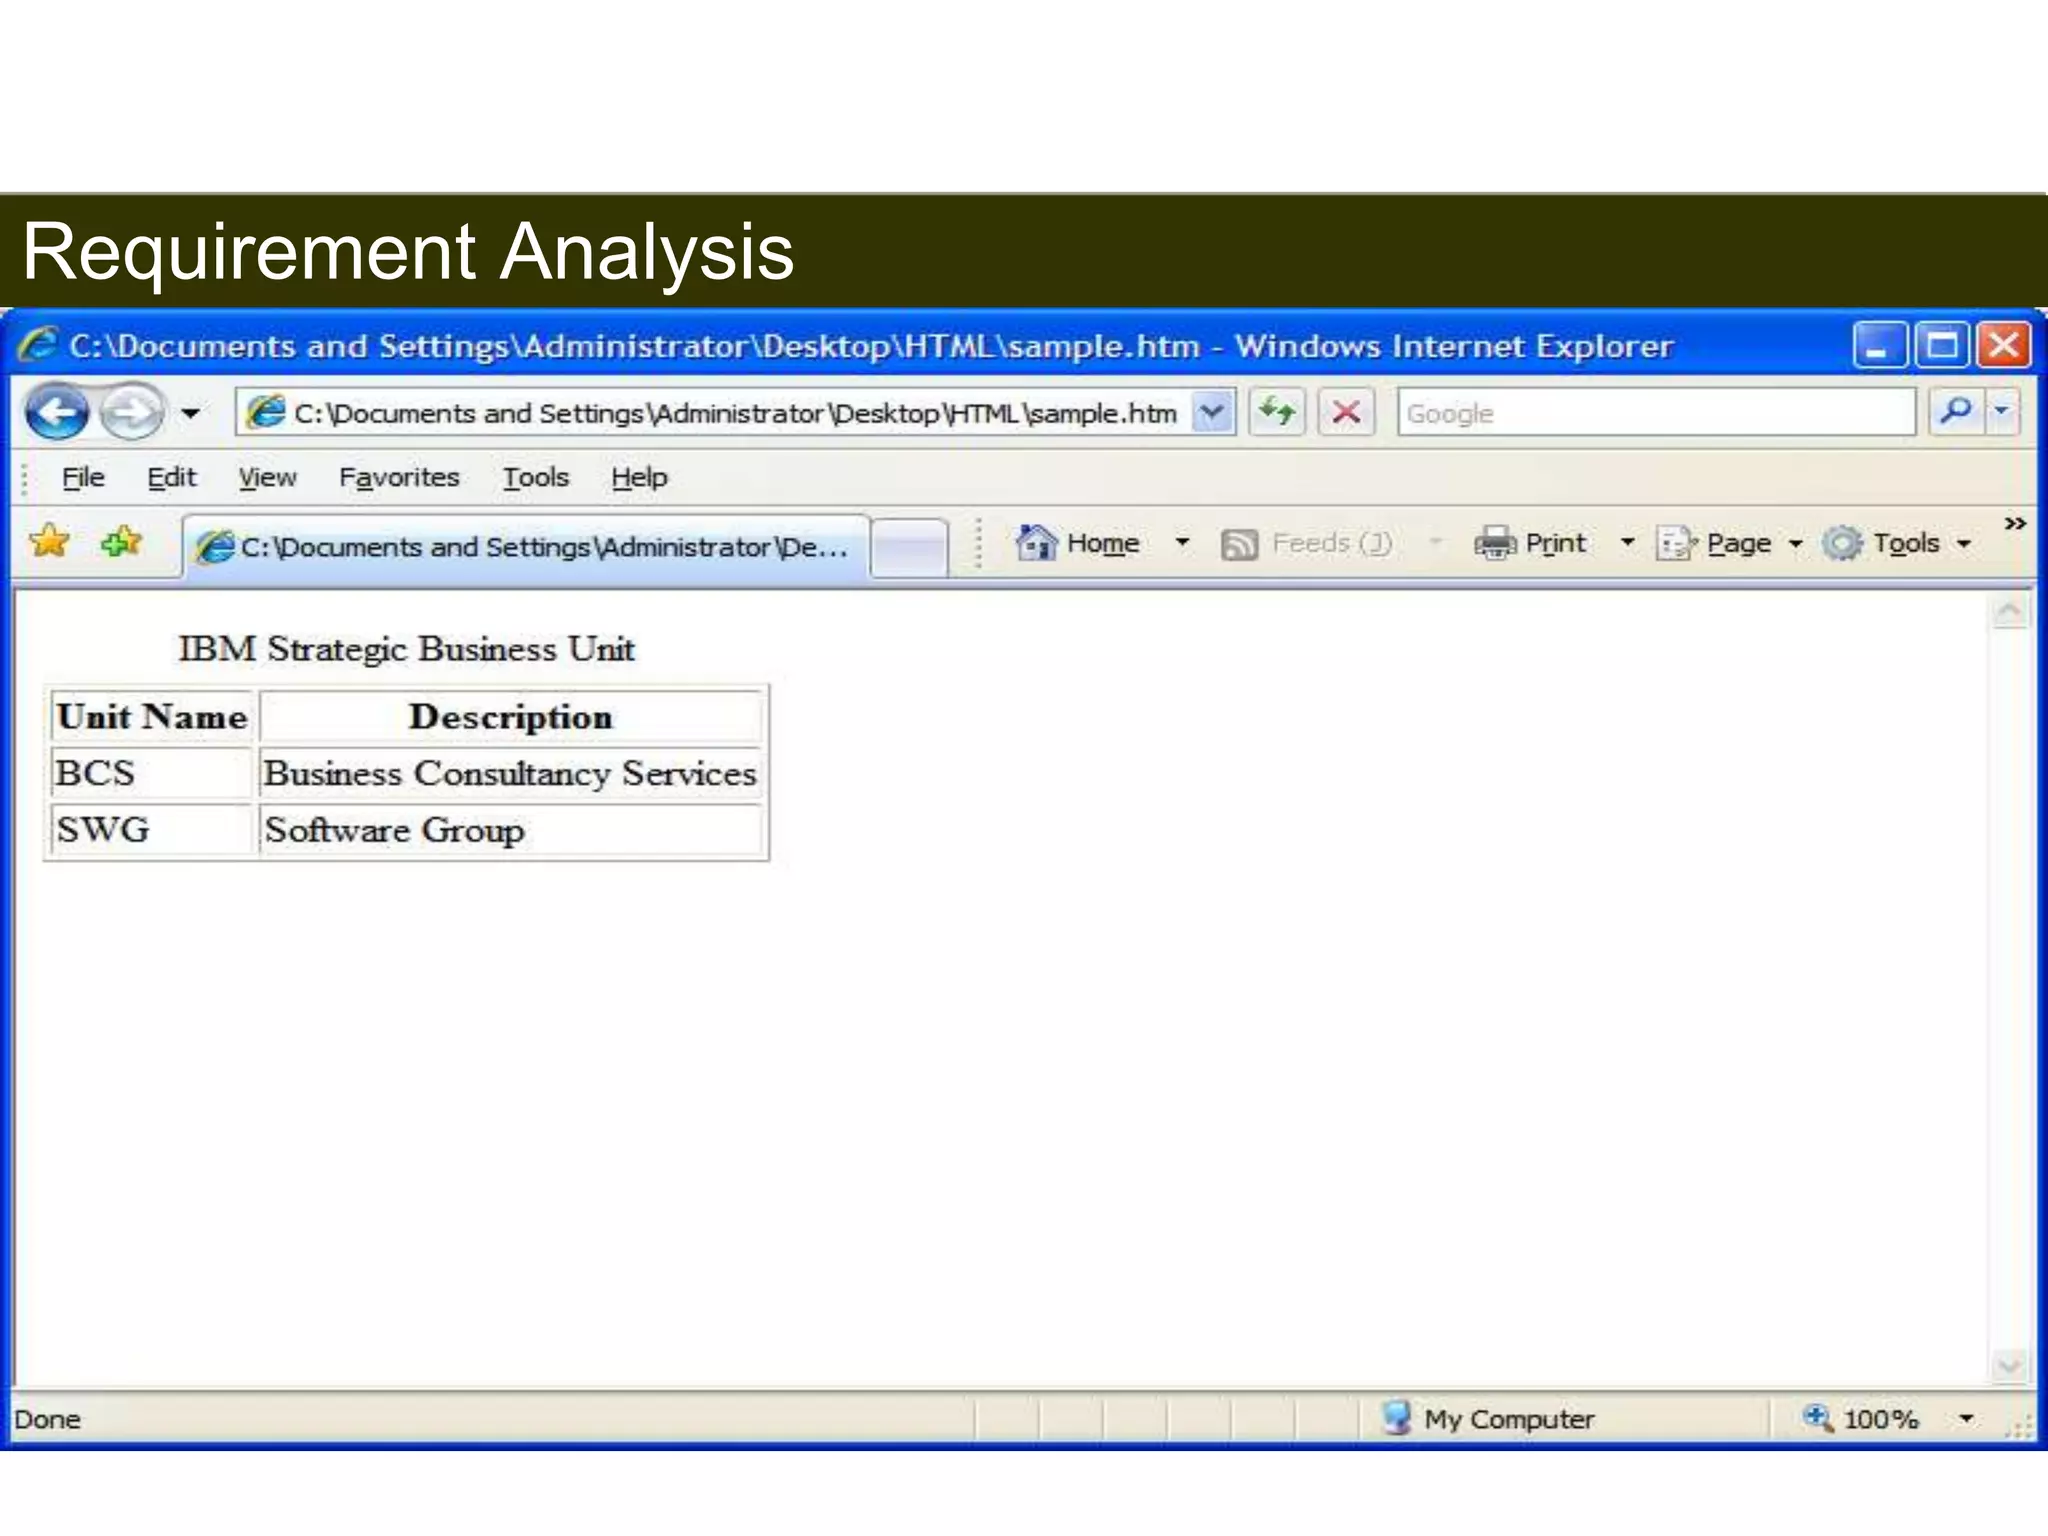
Task: Expand the Print options dropdown arrow
Action: pos(1627,543)
